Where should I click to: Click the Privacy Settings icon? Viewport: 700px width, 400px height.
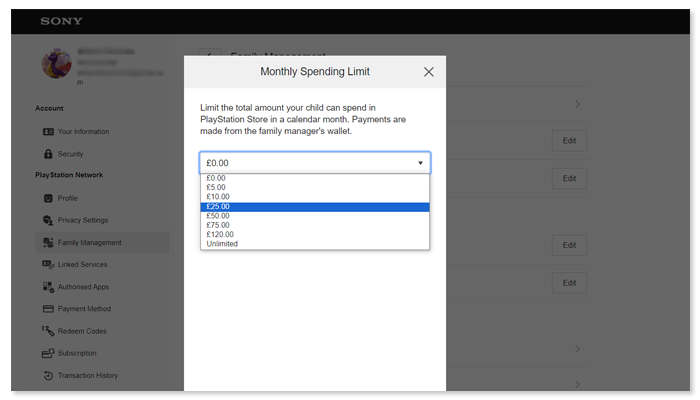(48, 220)
